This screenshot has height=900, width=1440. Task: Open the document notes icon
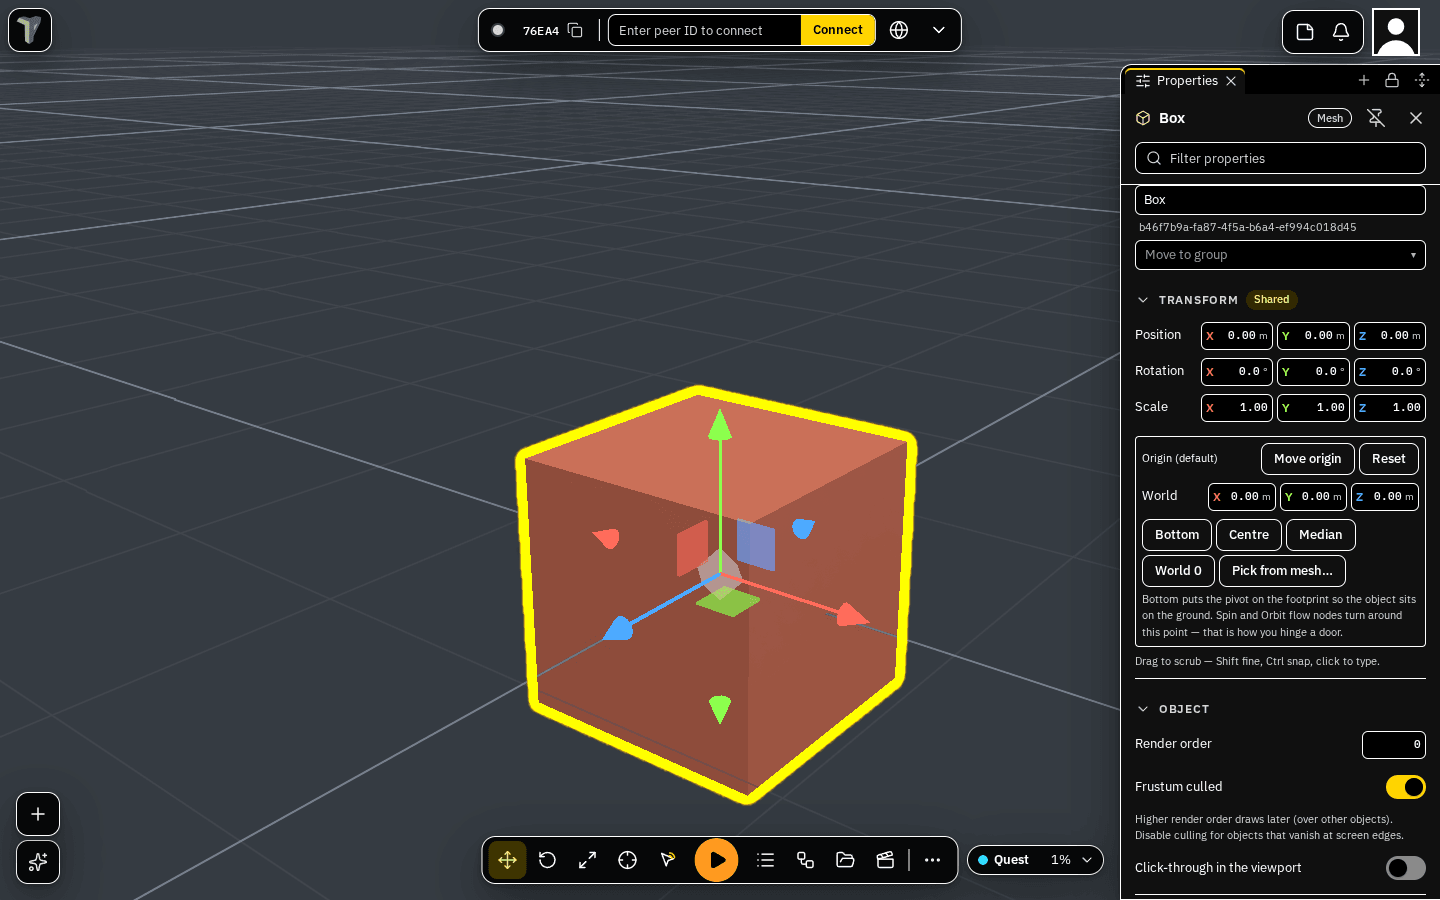point(1305,32)
